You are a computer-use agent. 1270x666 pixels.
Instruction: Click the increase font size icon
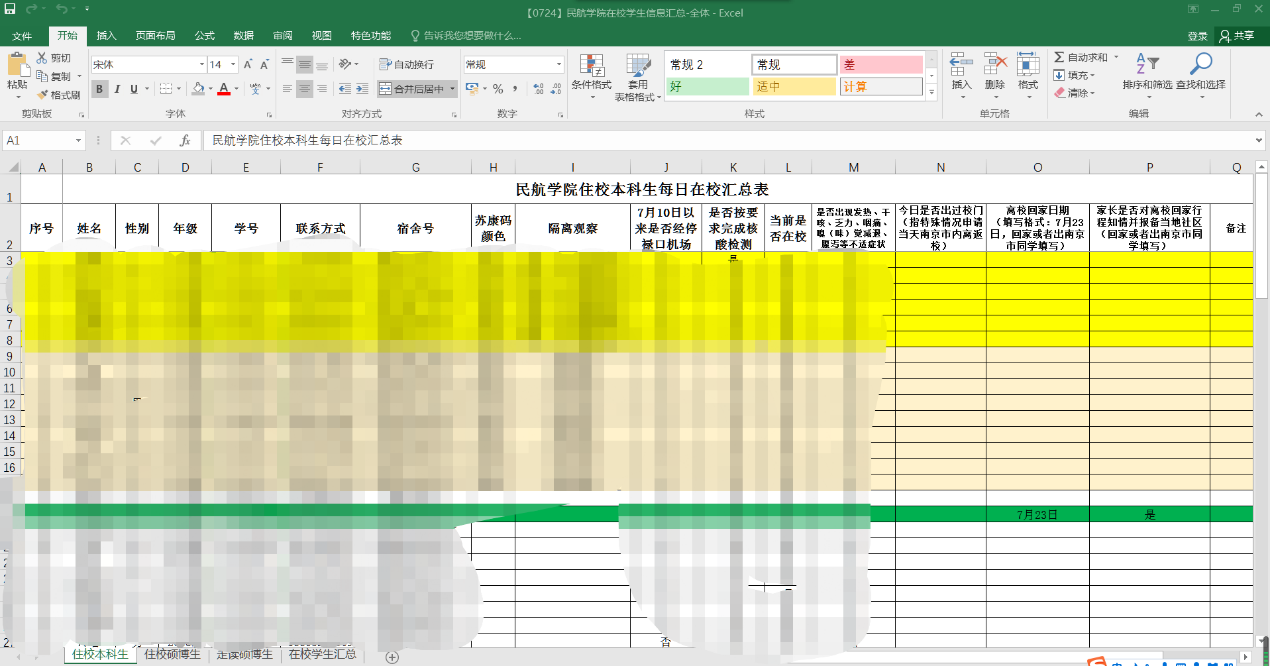247,64
